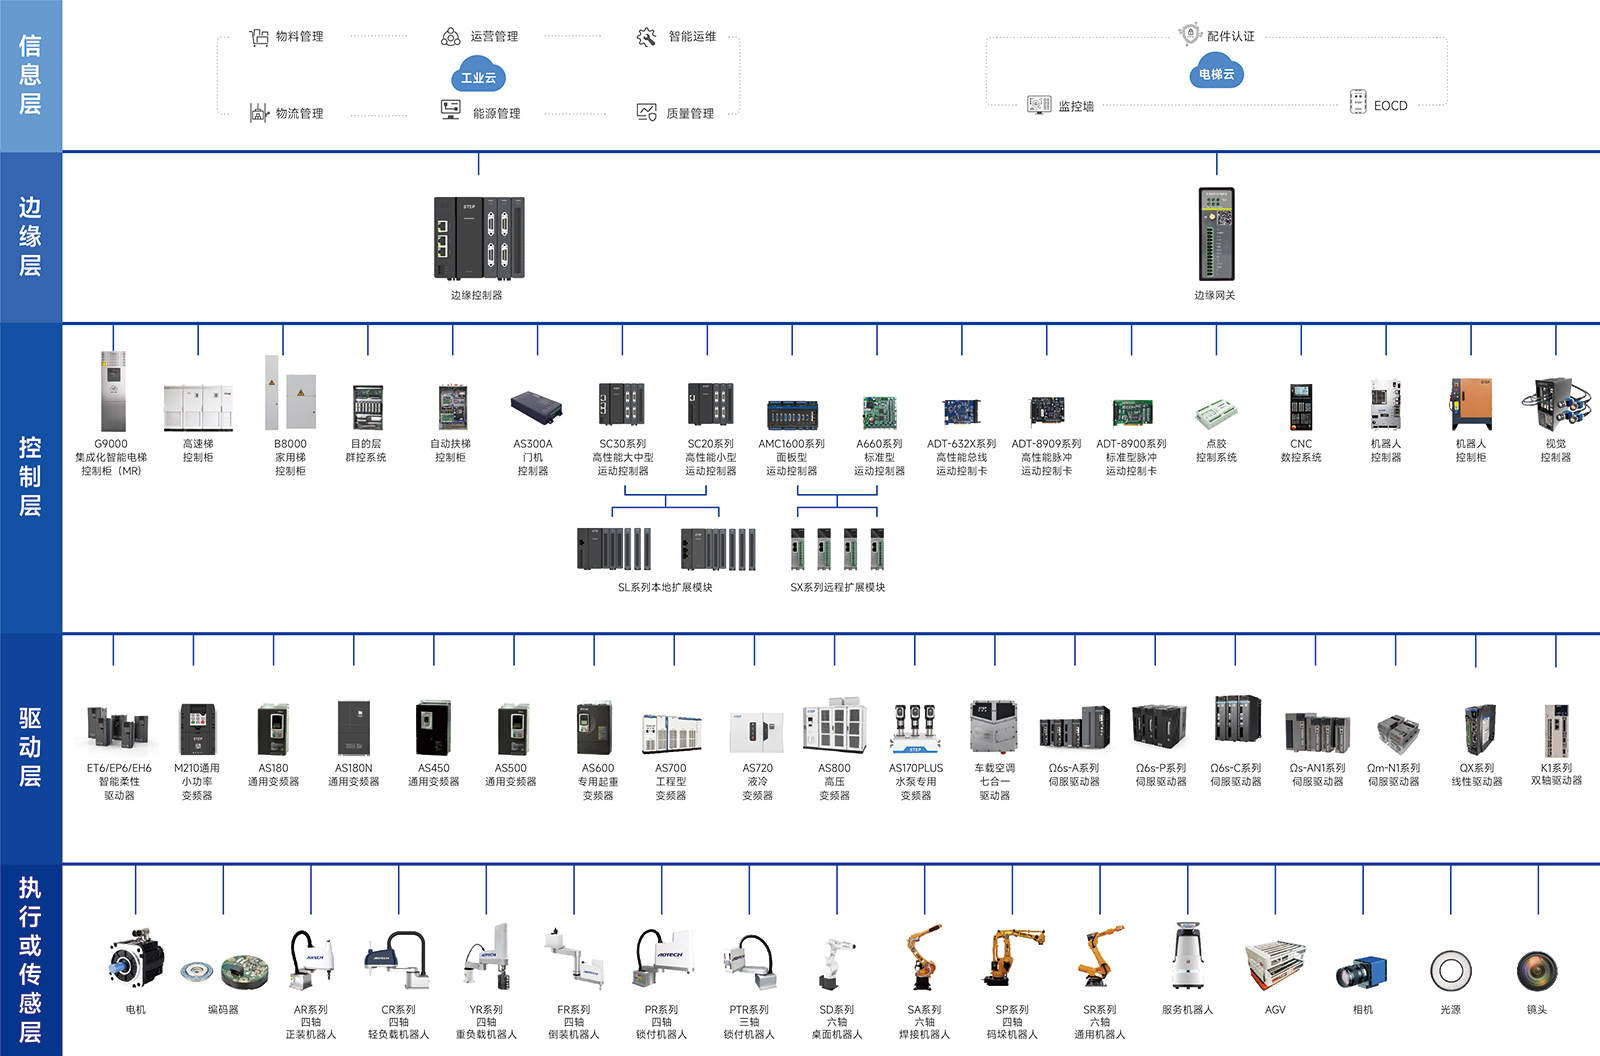Select the 机器人控制器 image
Image resolution: width=1600 pixels, height=1056 pixels.
(1386, 405)
